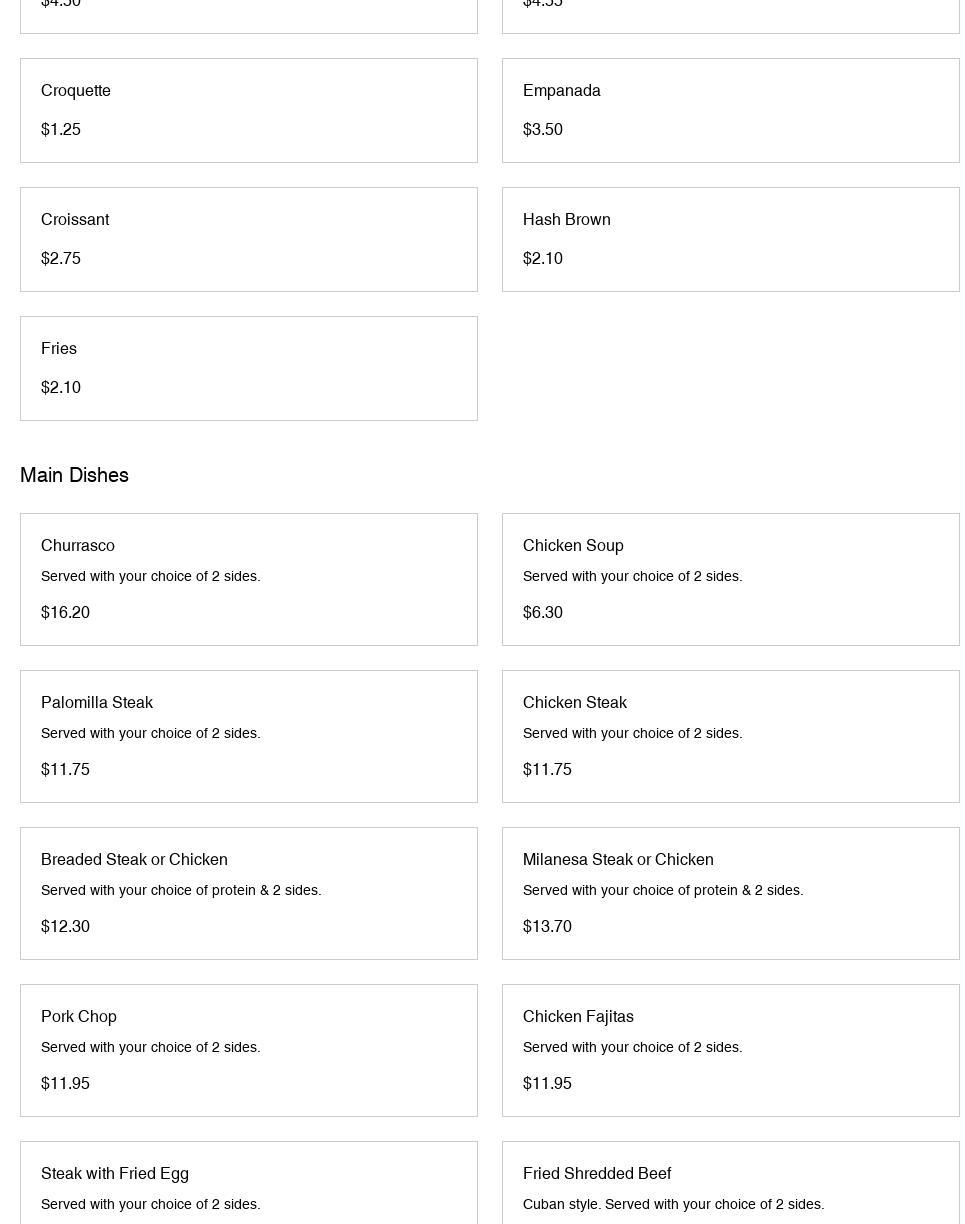Select the Hash Brown item
Viewport: 965px width, 1224px height.
(730, 239)
